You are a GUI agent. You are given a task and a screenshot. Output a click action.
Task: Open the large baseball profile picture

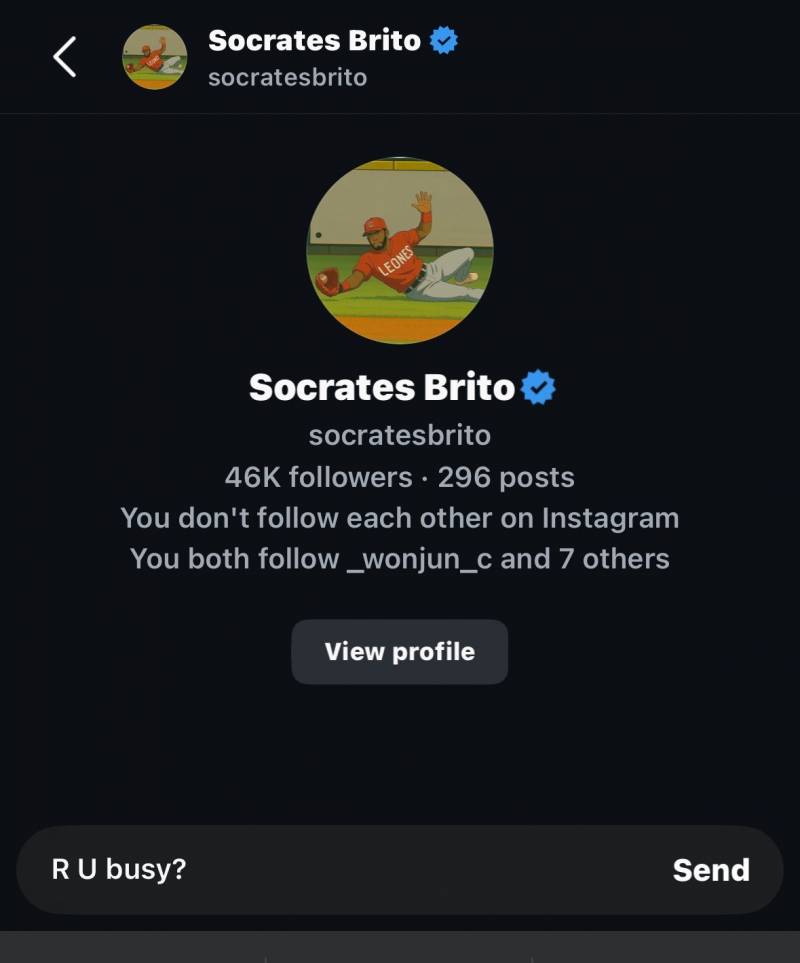coord(400,251)
